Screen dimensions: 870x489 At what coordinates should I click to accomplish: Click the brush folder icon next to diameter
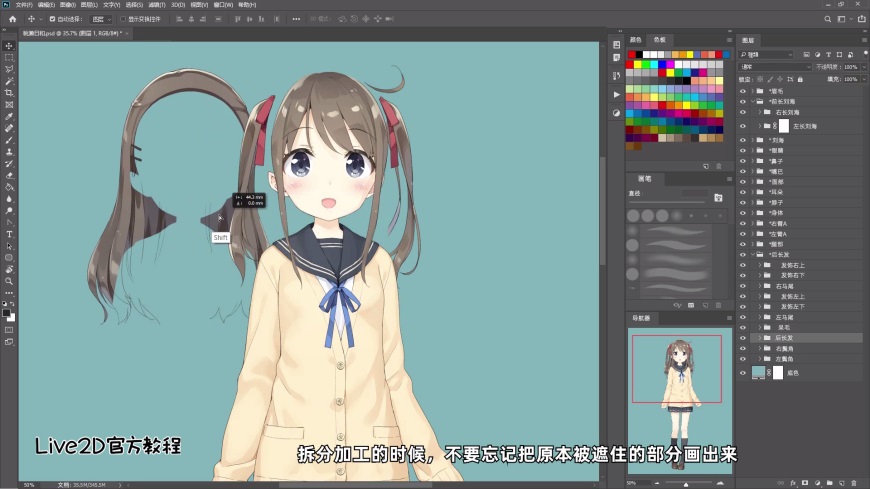point(718,198)
